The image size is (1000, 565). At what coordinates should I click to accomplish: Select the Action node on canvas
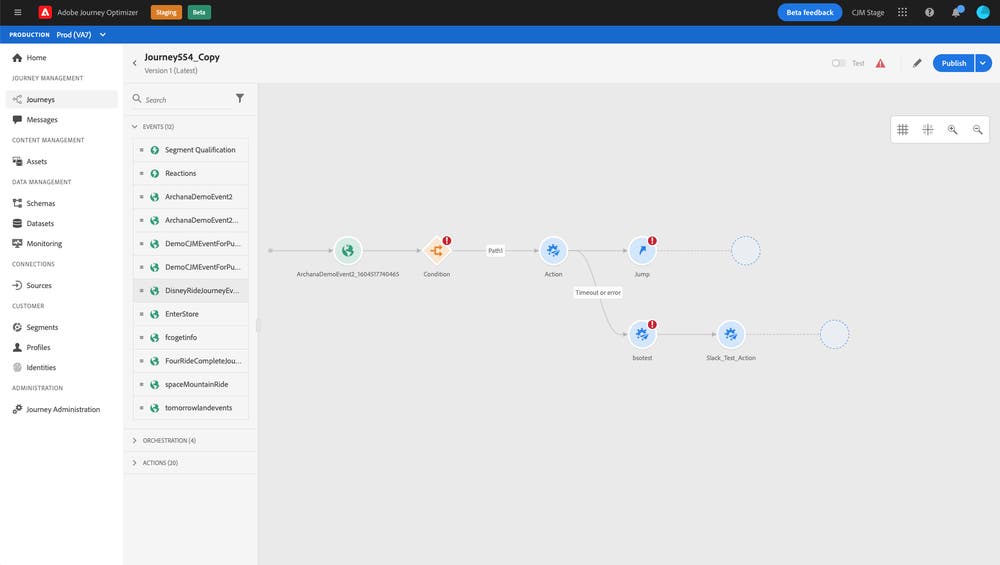pos(553,251)
